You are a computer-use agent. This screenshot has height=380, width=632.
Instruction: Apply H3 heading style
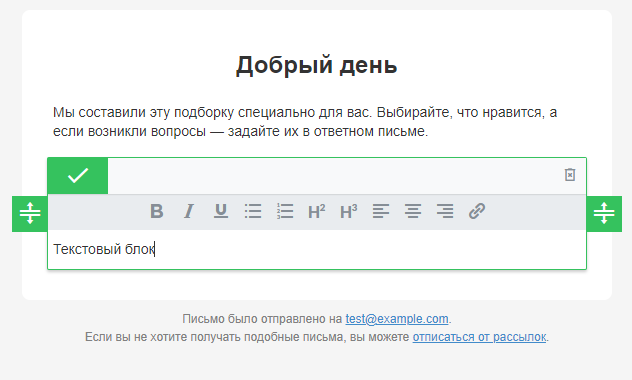pos(349,211)
